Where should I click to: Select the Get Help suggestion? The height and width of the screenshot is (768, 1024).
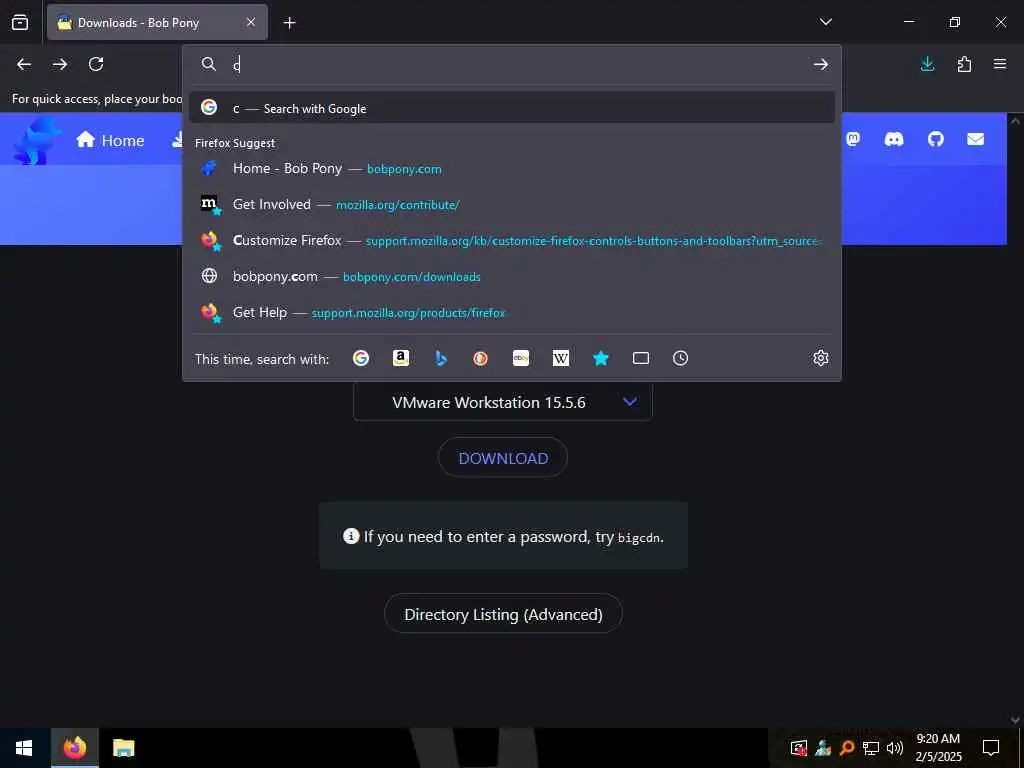point(511,312)
